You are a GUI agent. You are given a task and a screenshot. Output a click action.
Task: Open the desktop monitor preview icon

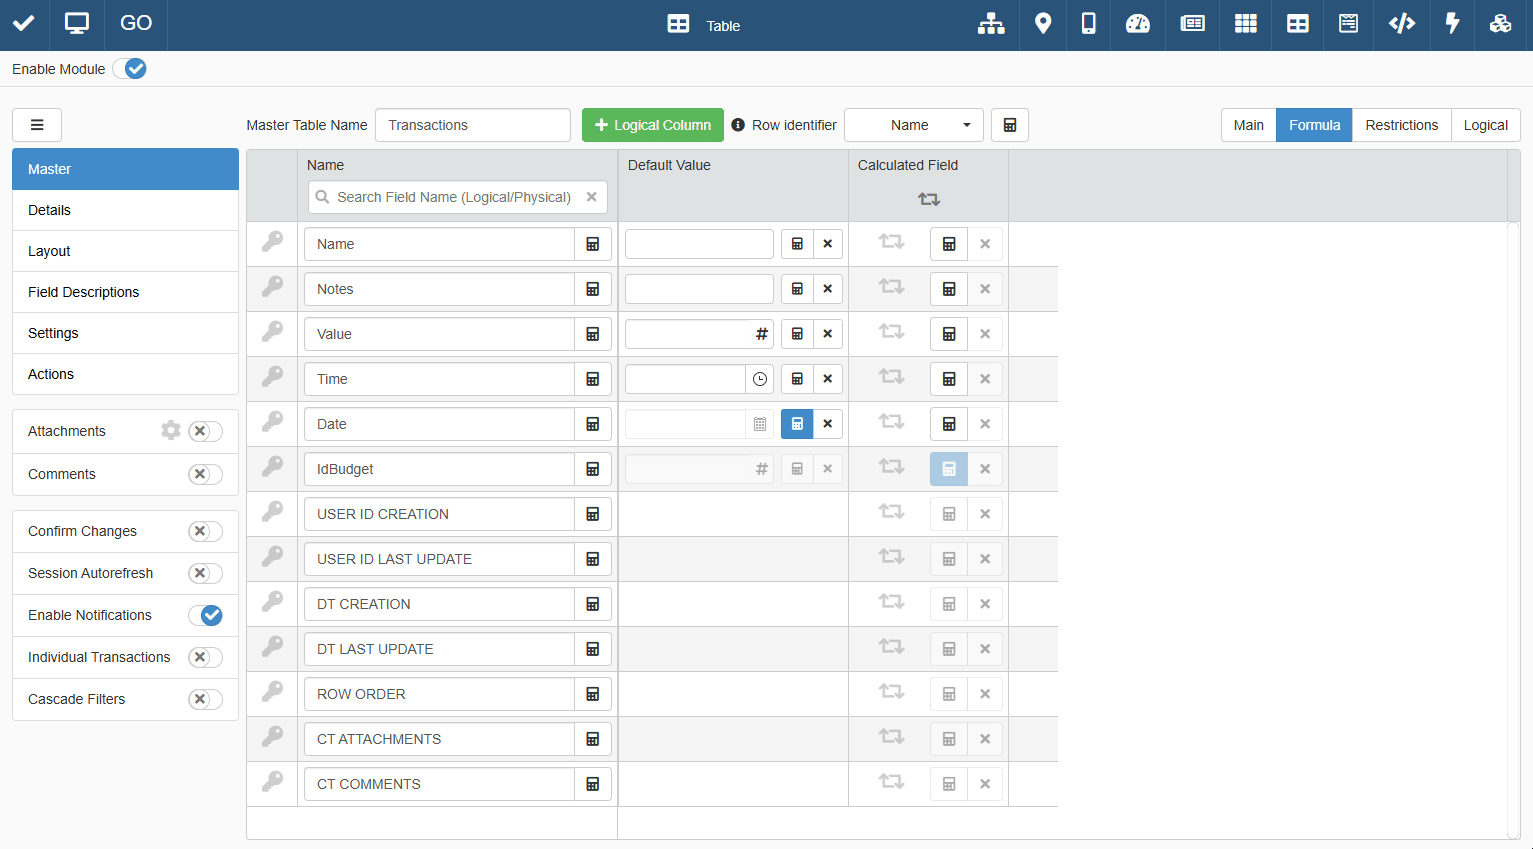[x=77, y=24]
